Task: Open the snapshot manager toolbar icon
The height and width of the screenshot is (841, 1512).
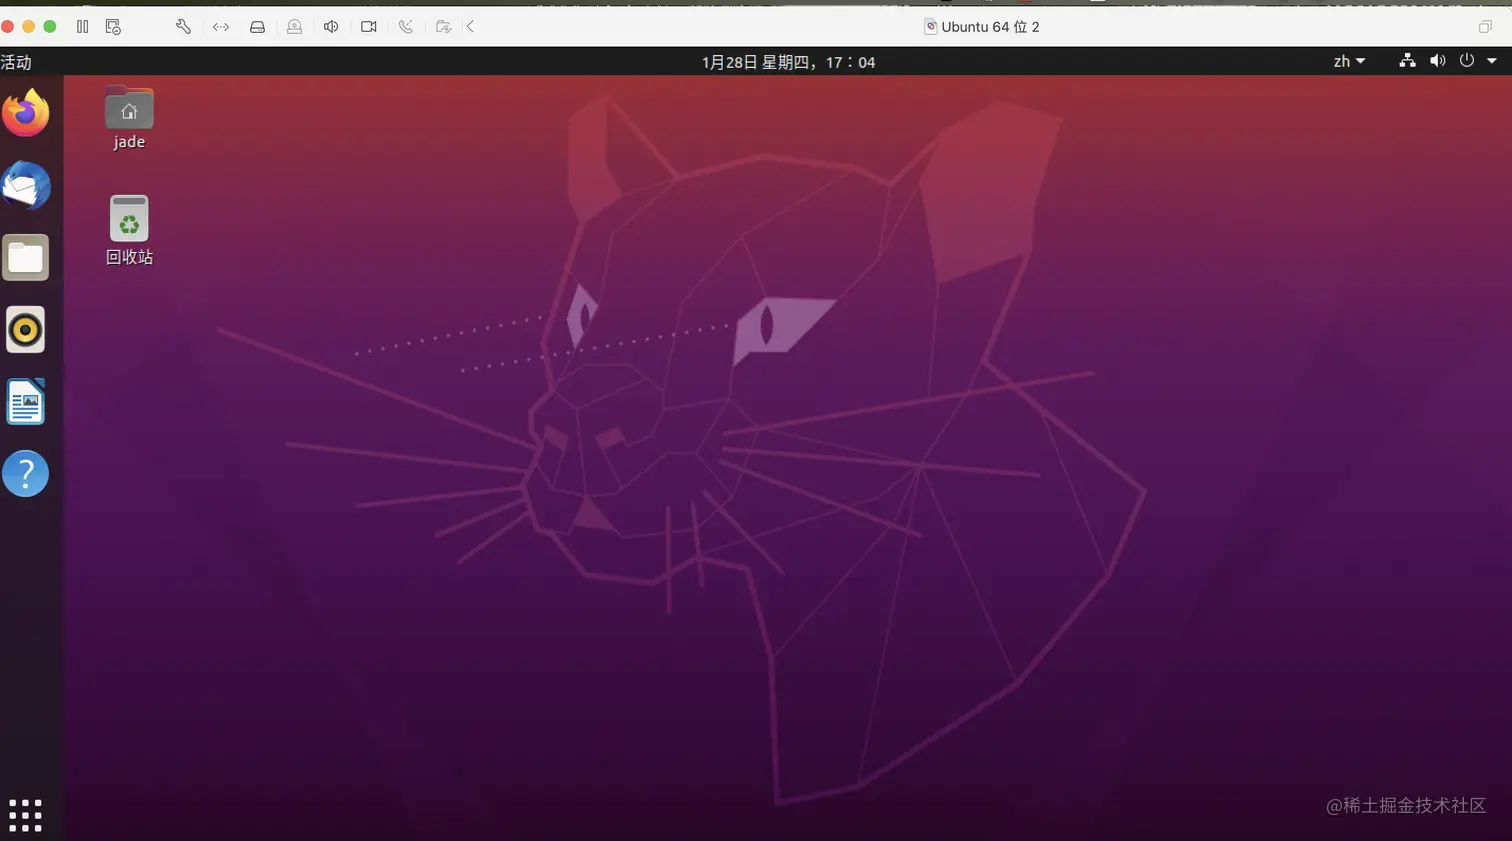Action: coord(113,27)
